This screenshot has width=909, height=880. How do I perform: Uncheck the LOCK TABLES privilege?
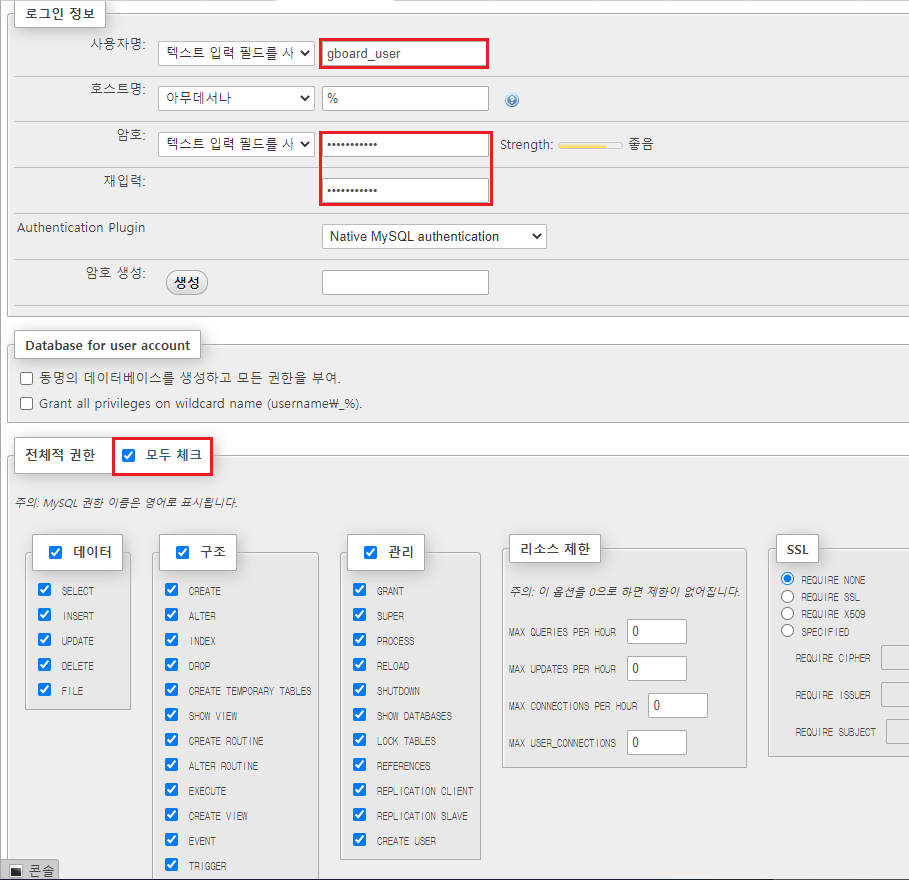(x=359, y=740)
